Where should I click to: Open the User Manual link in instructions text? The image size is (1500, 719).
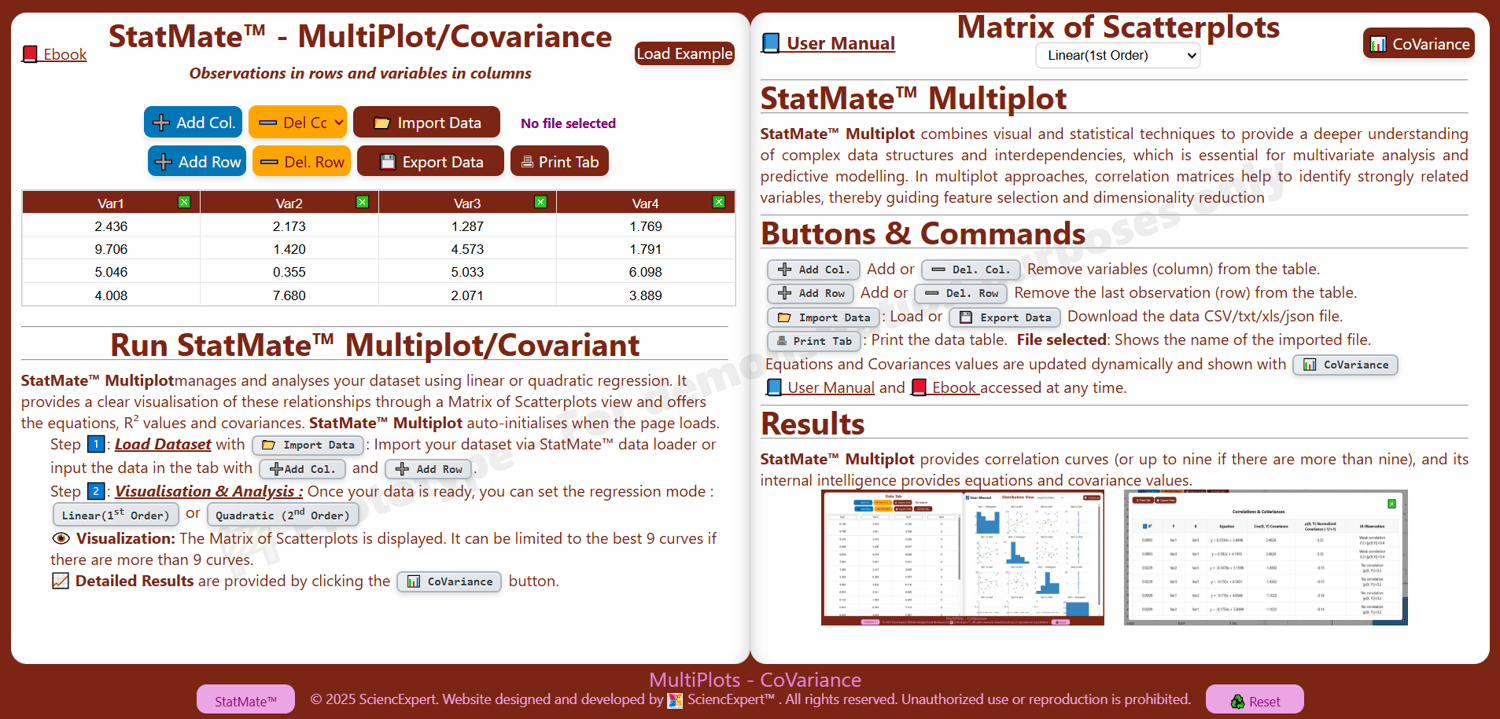pos(820,388)
